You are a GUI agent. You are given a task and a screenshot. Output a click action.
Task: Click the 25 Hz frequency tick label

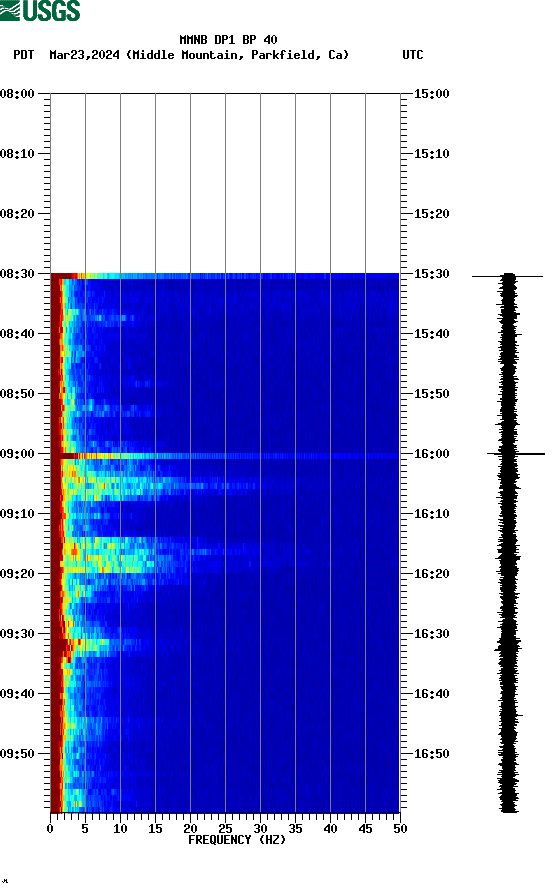[225, 829]
